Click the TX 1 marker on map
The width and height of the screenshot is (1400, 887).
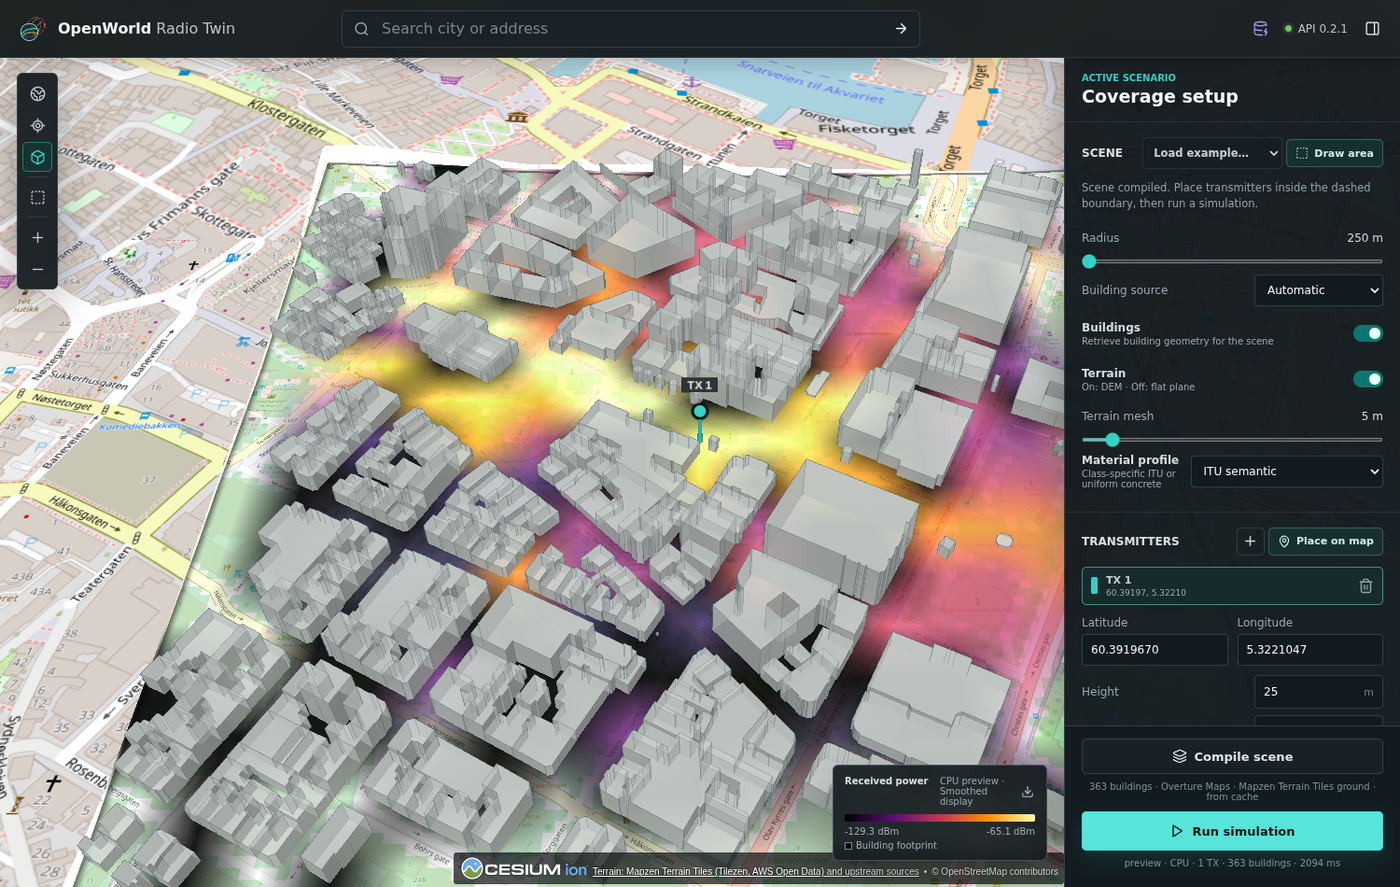coord(700,411)
